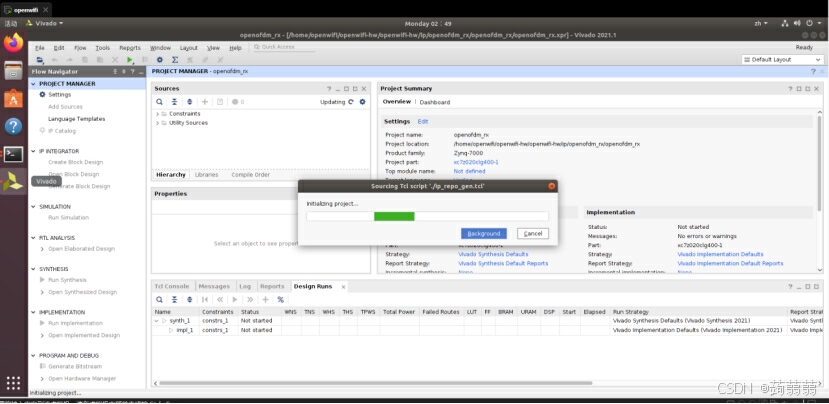Image resolution: width=829 pixels, height=404 pixels.
Task: Open Firefox from the Ubuntu dock
Action: coord(13,42)
